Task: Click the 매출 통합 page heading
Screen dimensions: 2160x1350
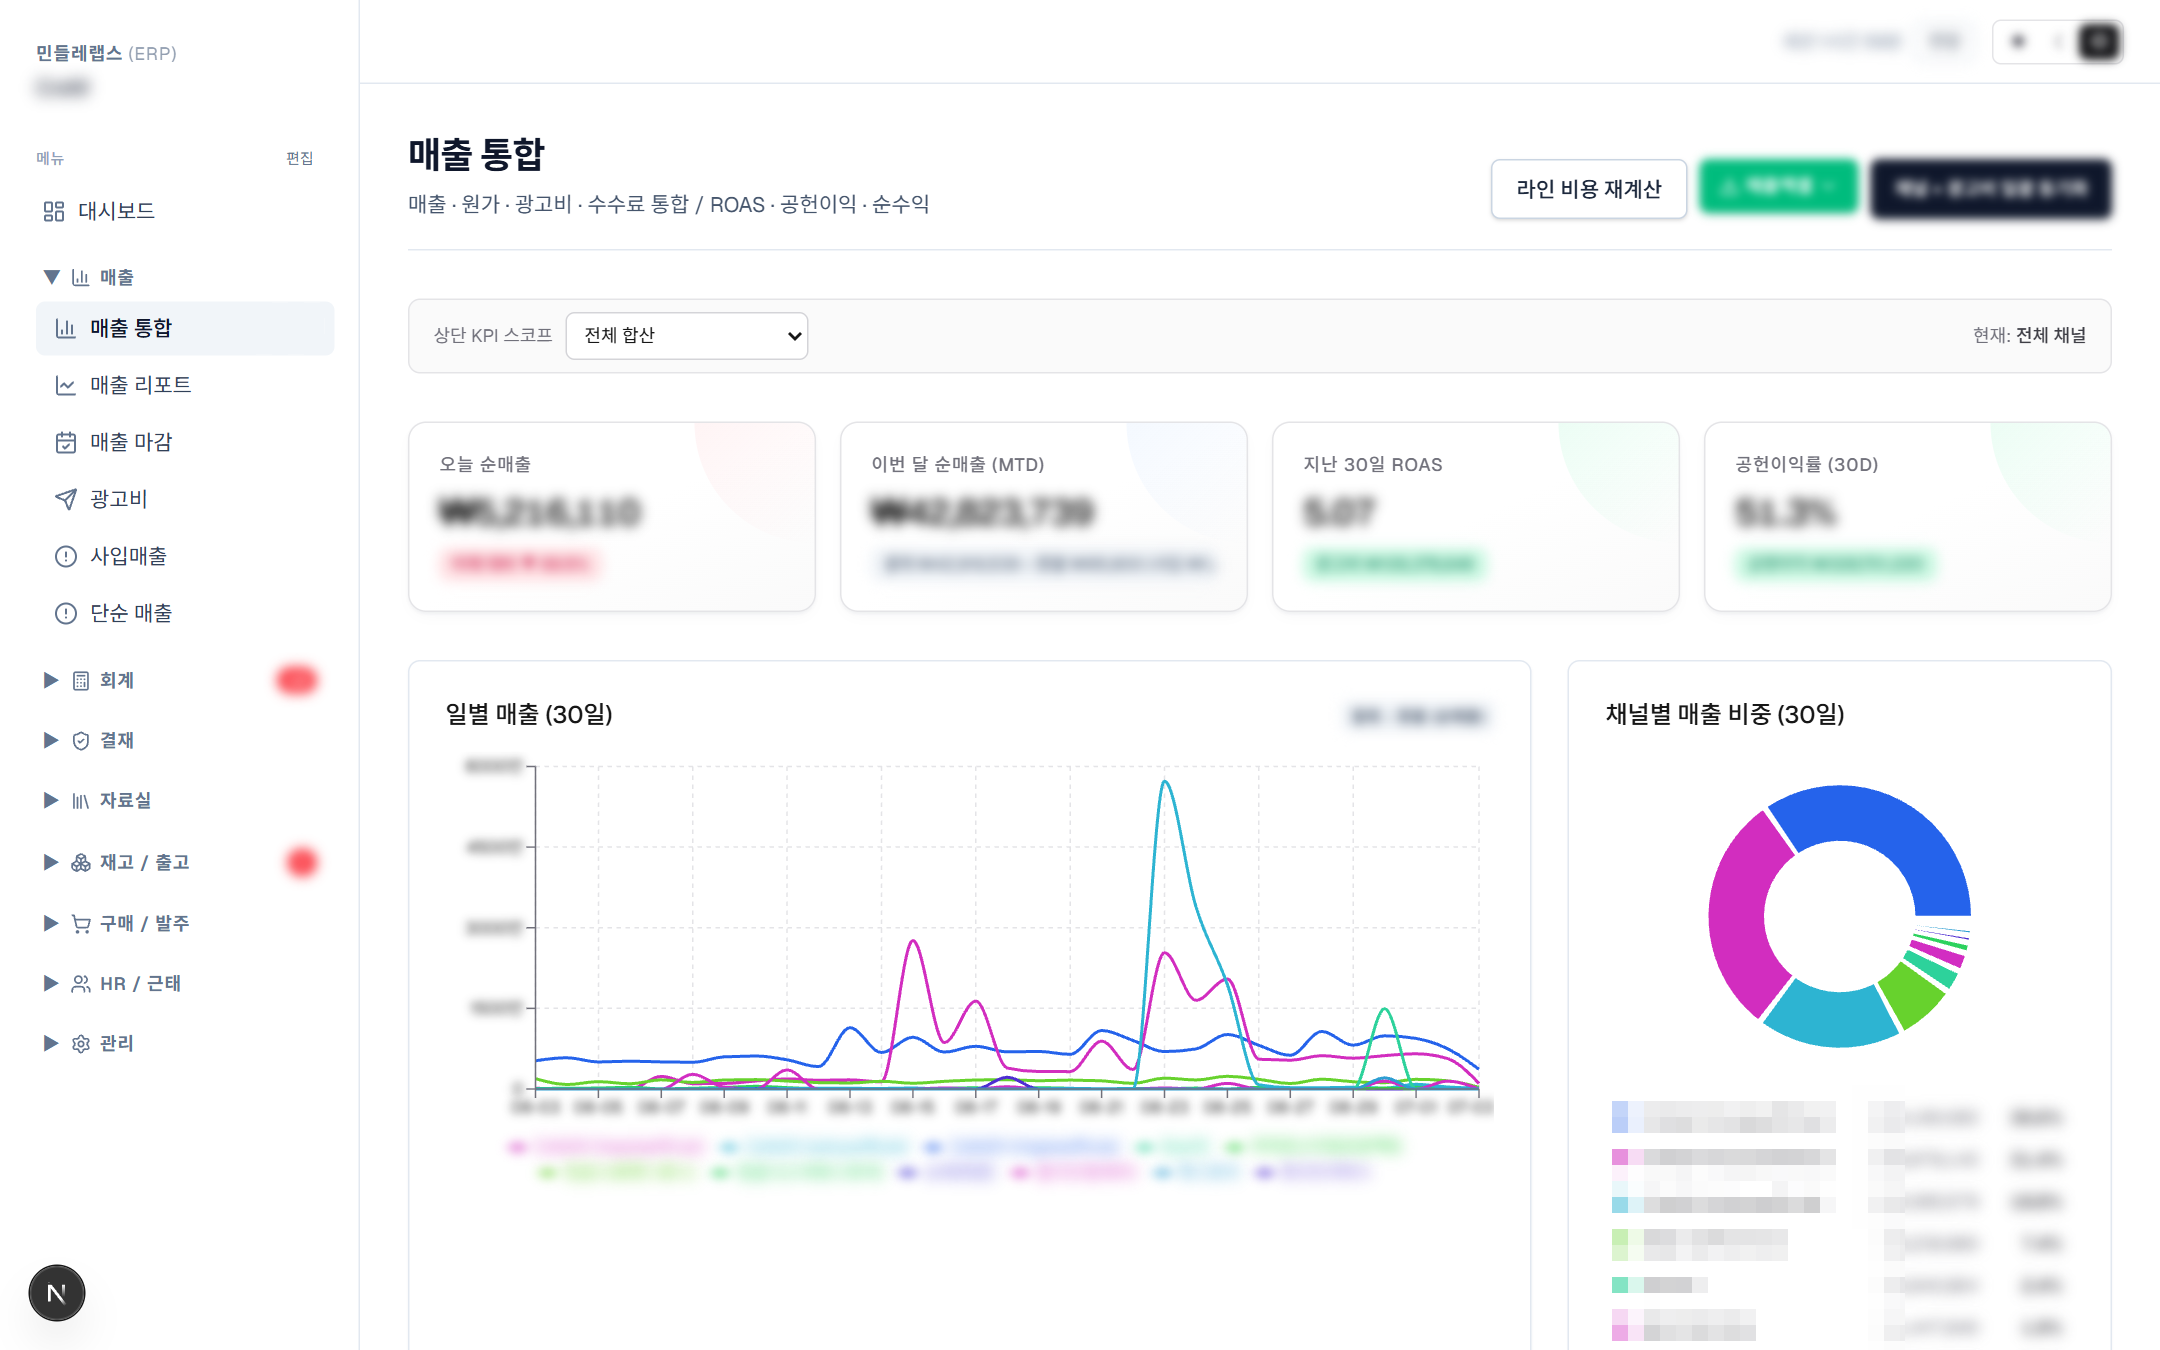Action: pyautogui.click(x=476, y=154)
